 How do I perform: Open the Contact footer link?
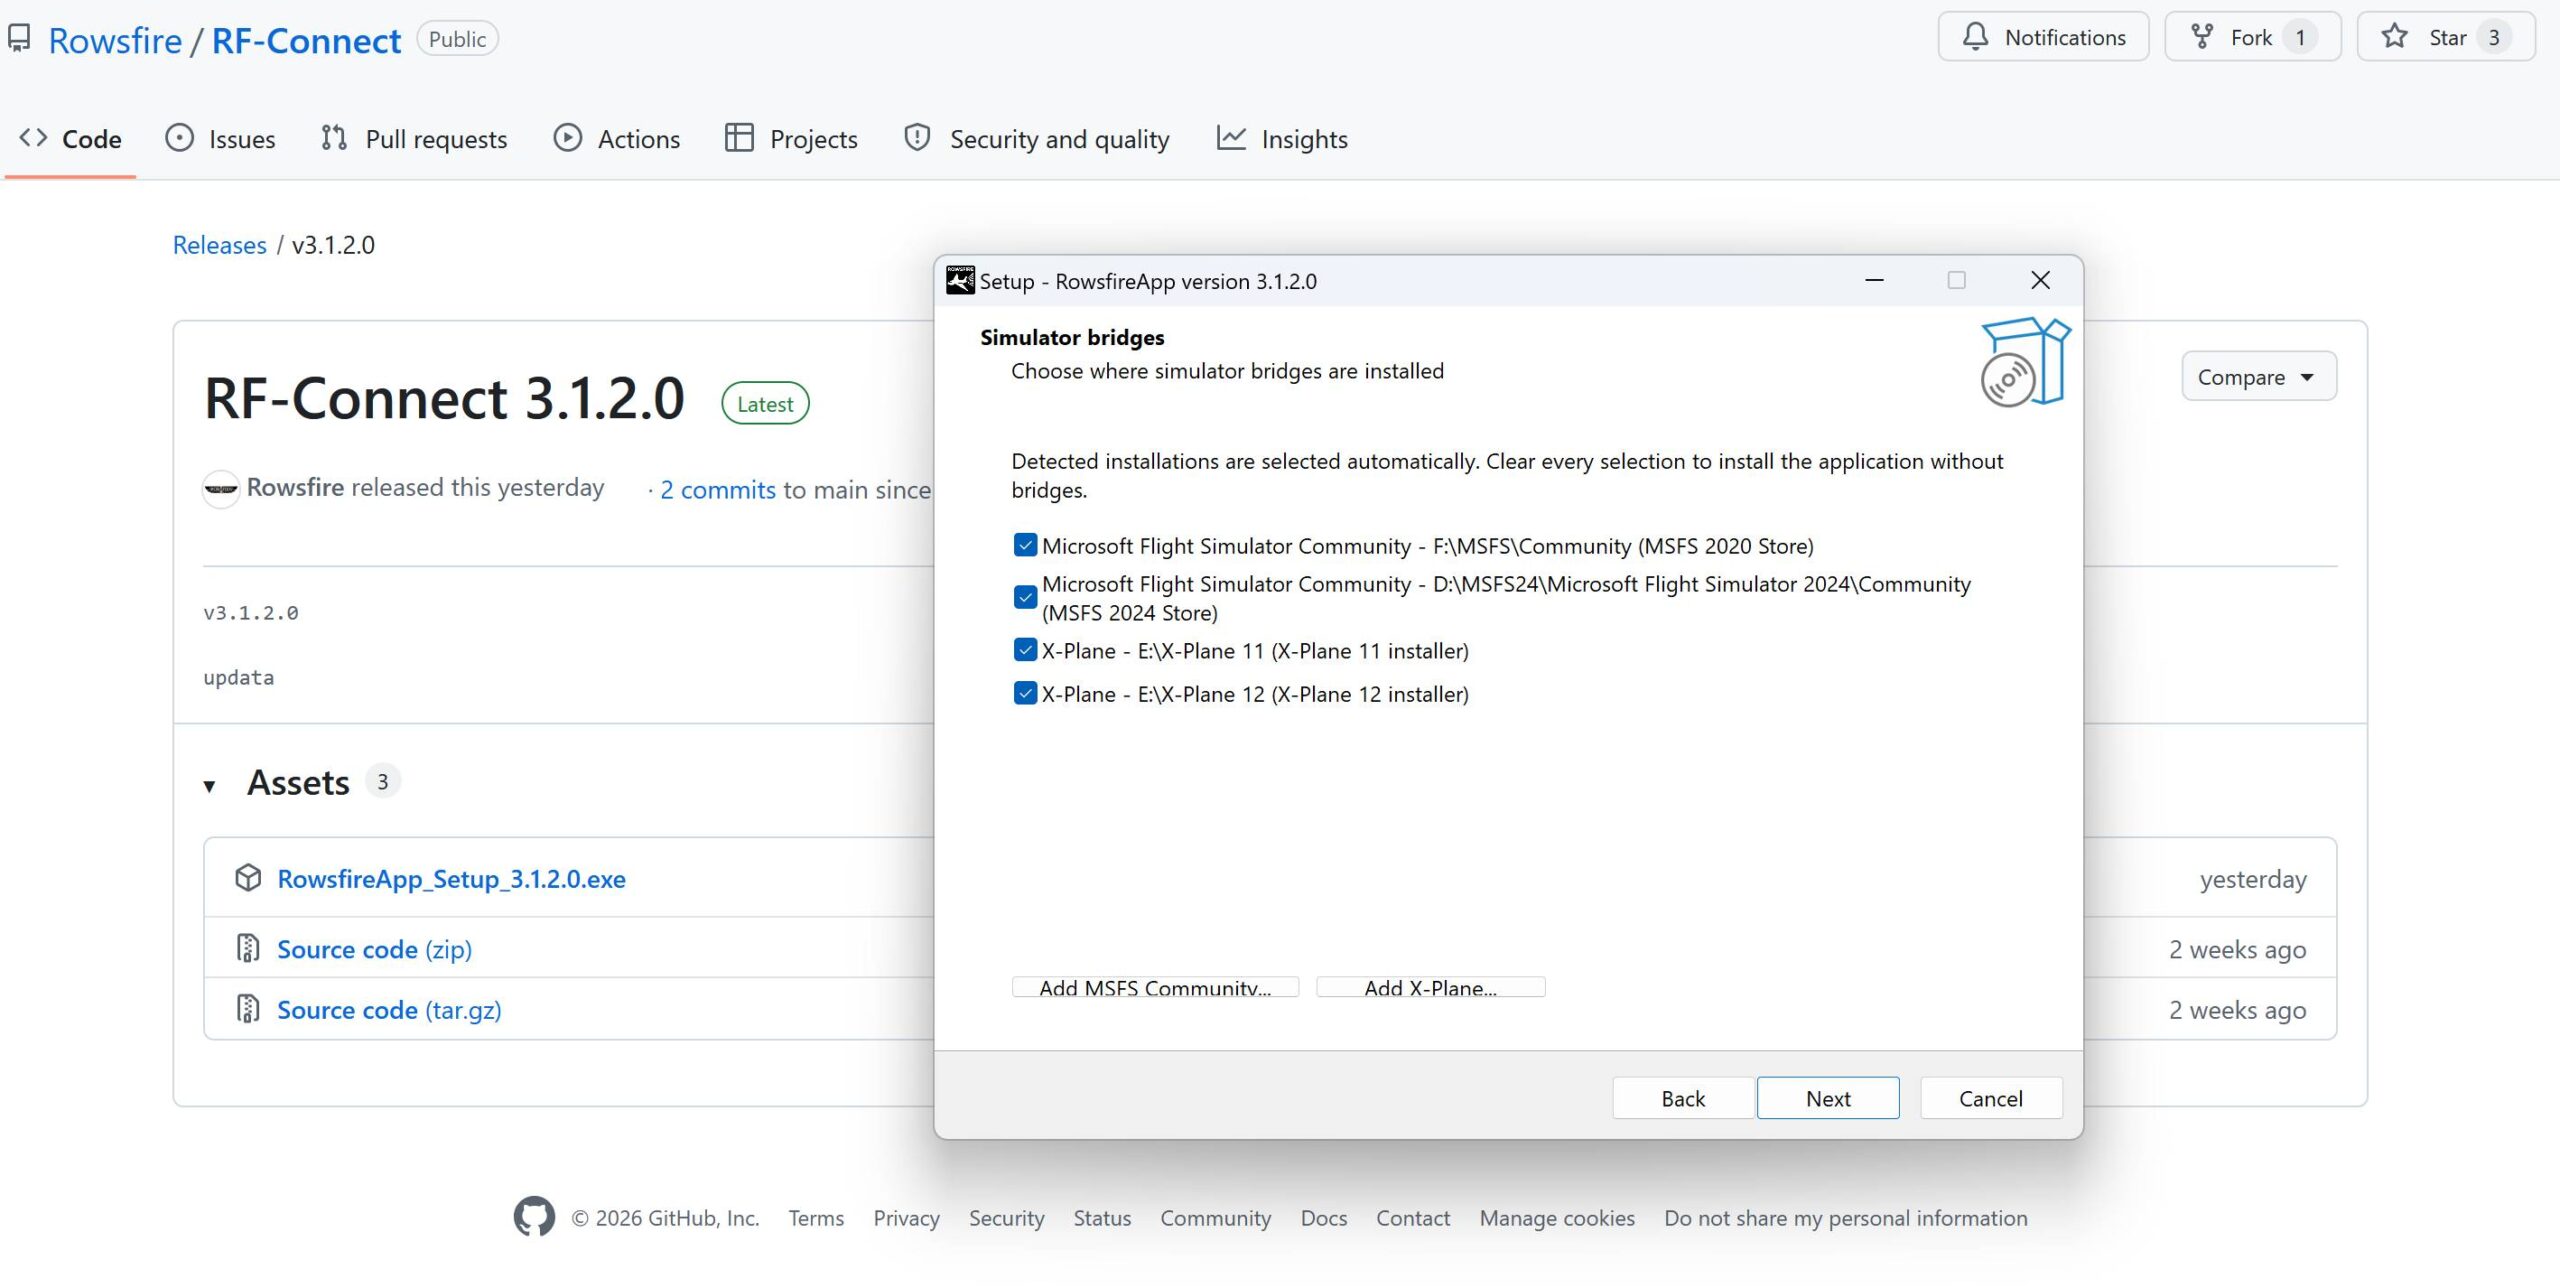pyautogui.click(x=1412, y=1218)
